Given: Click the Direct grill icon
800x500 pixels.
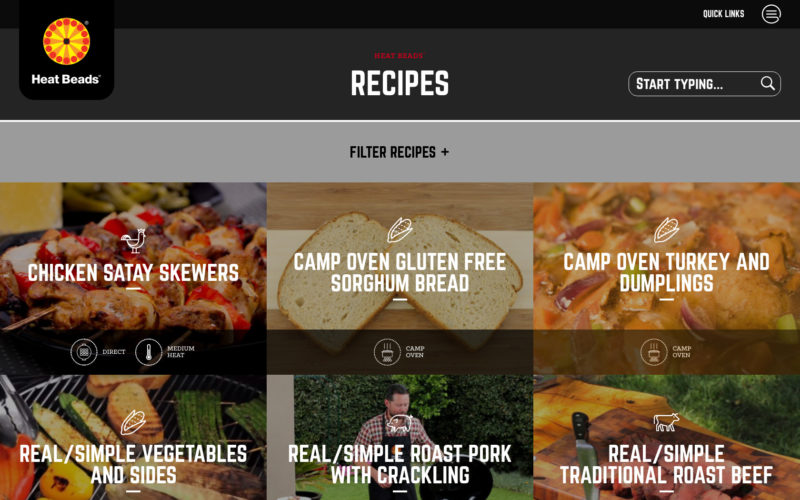Looking at the screenshot, I should click(84, 352).
